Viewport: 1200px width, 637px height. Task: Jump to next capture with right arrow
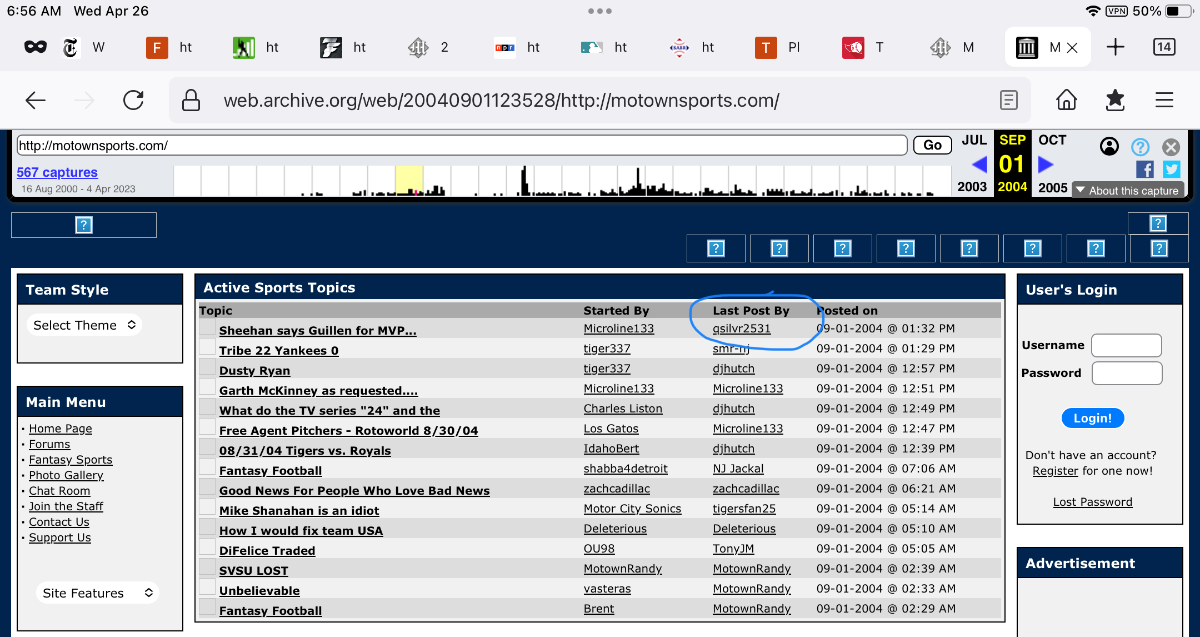coord(1046,164)
